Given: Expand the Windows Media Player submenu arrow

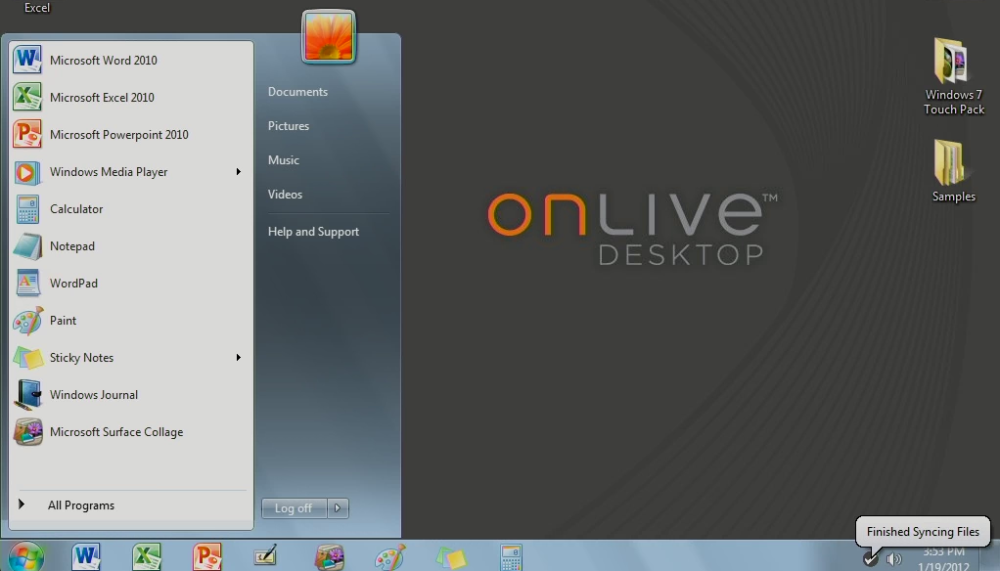Looking at the screenshot, I should (x=239, y=172).
